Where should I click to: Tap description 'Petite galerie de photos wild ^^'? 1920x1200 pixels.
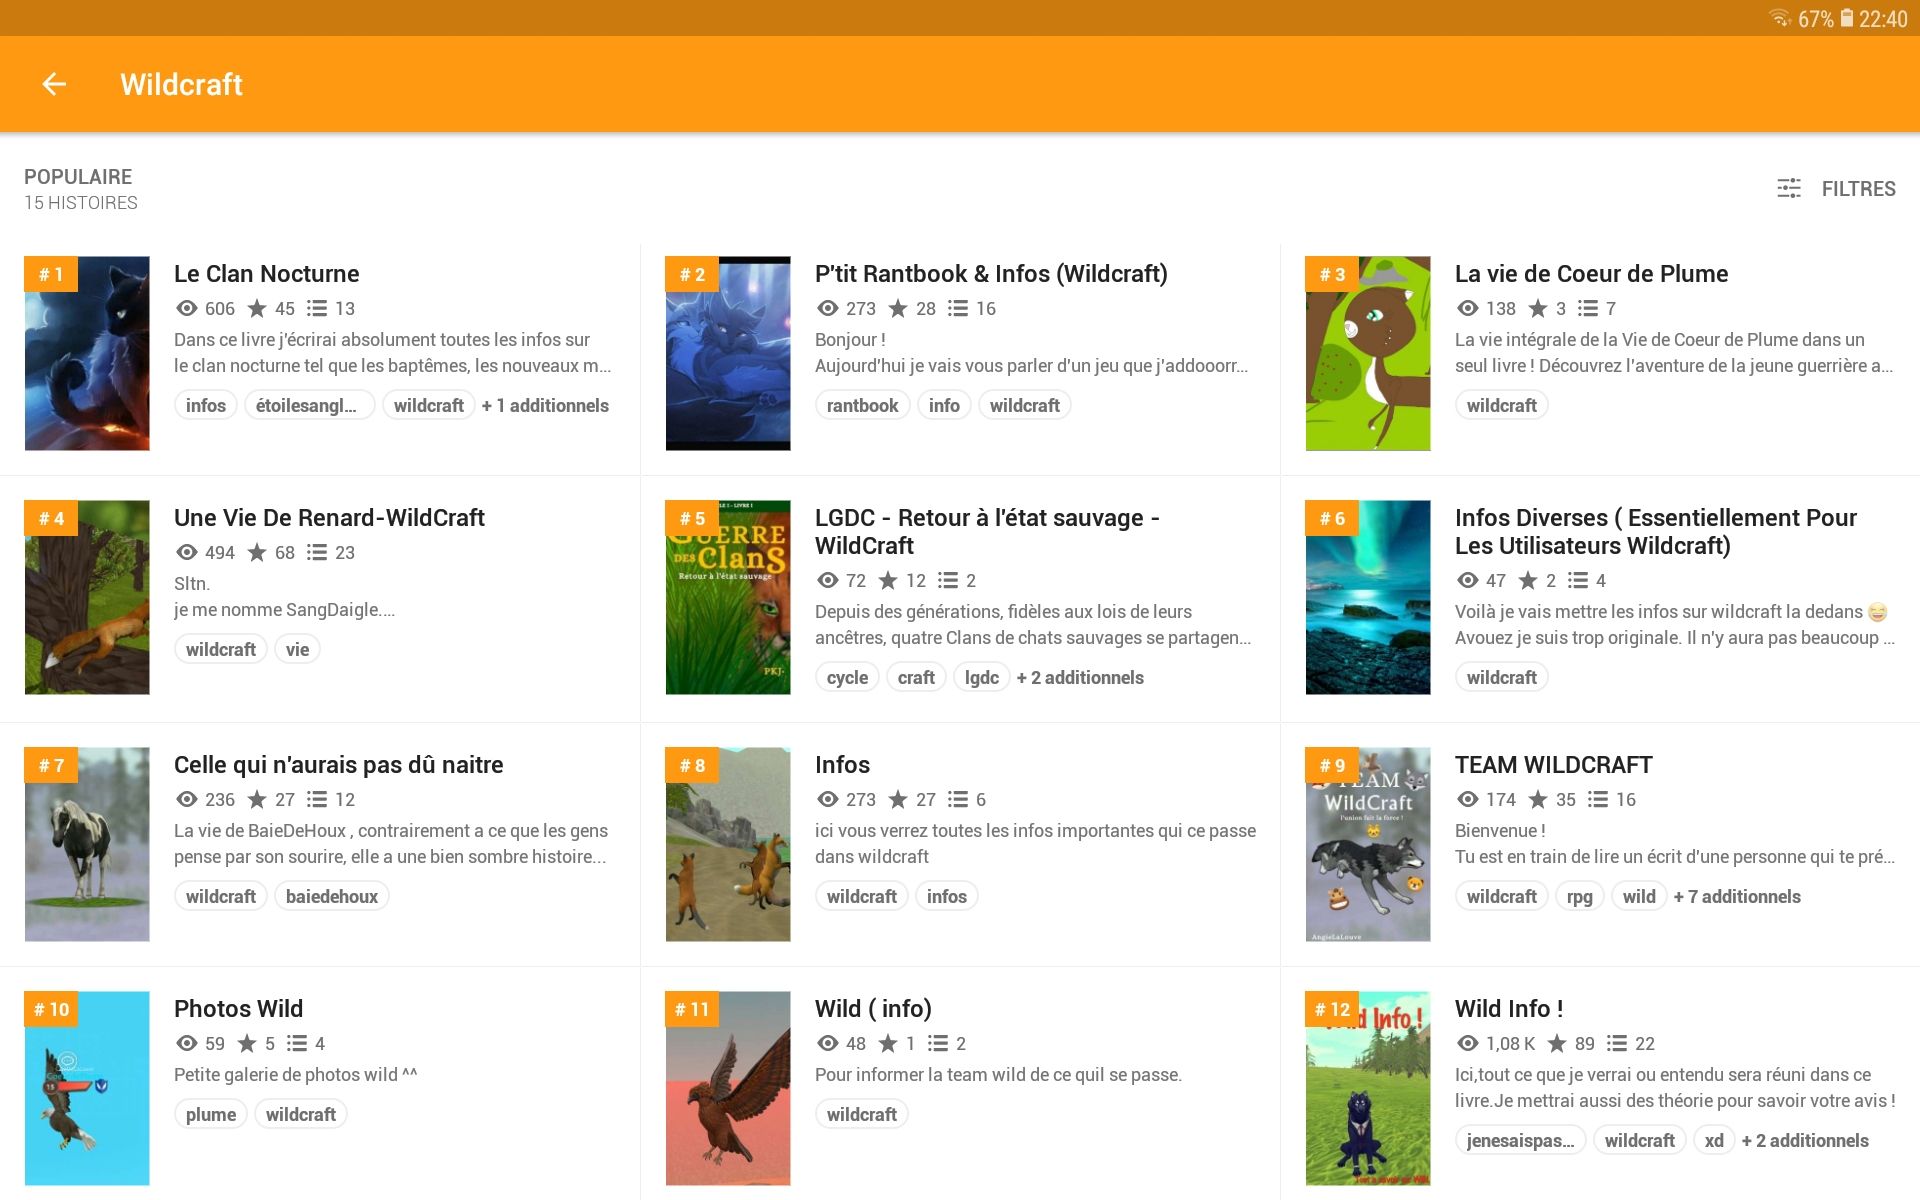tap(295, 1074)
